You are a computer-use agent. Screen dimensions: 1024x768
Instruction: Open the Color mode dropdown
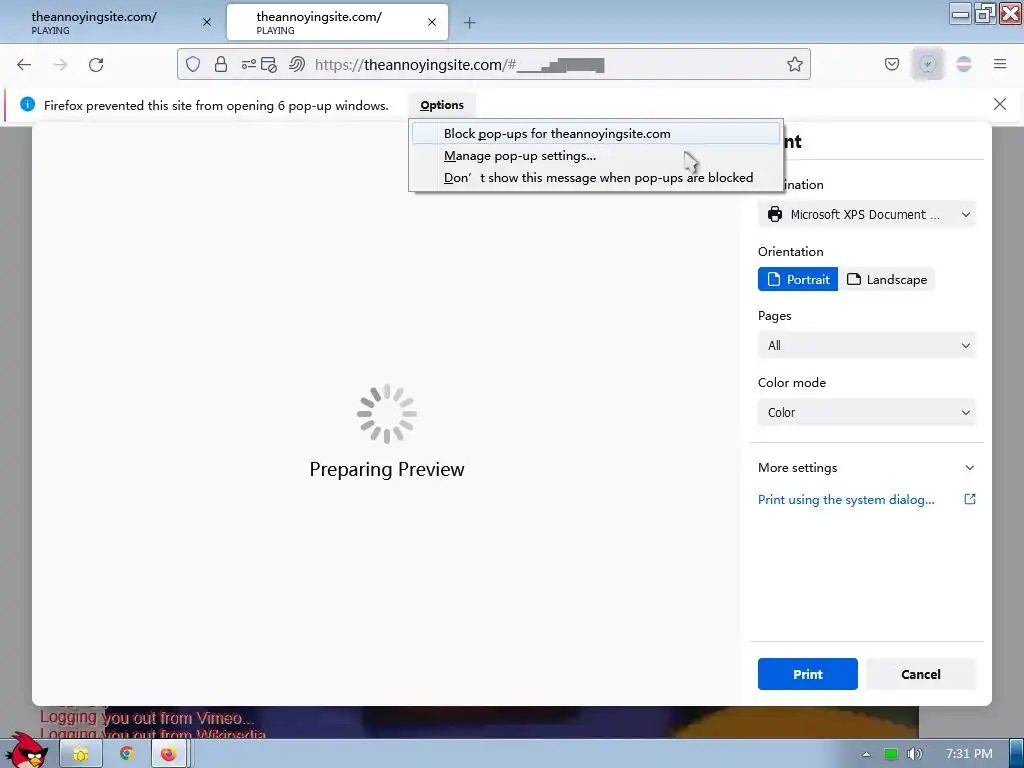[867, 413]
